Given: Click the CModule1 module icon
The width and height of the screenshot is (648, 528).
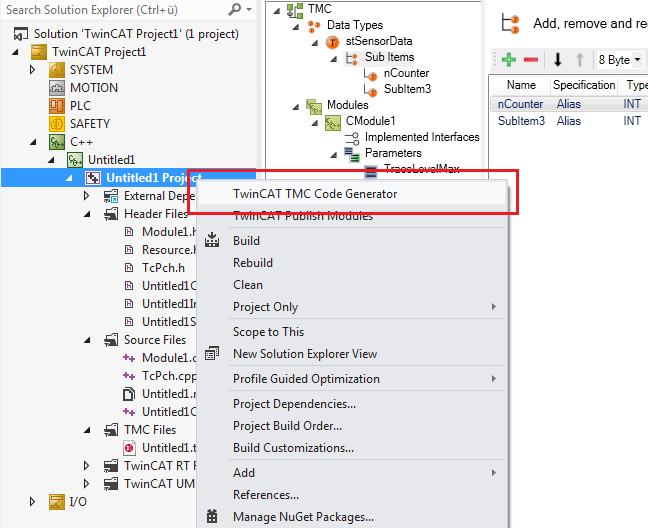Looking at the screenshot, I should [333, 122].
